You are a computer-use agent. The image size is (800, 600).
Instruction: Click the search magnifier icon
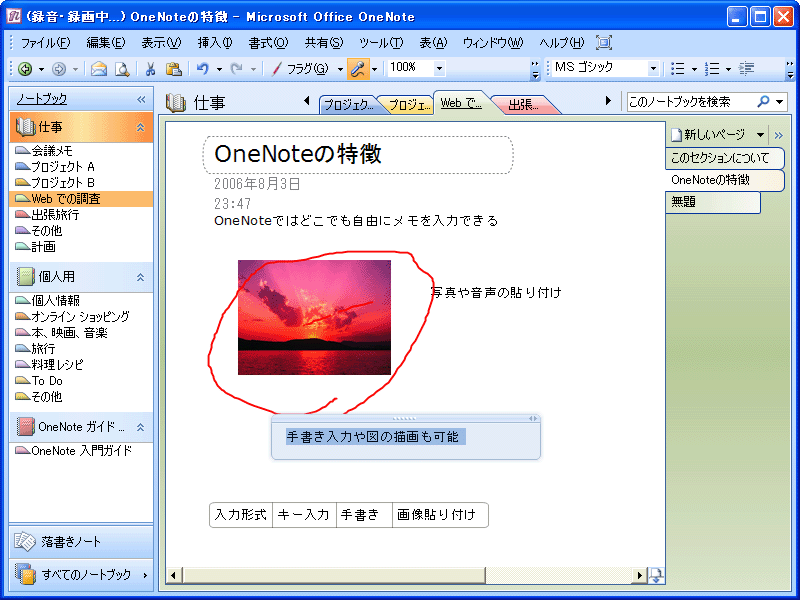[763, 102]
